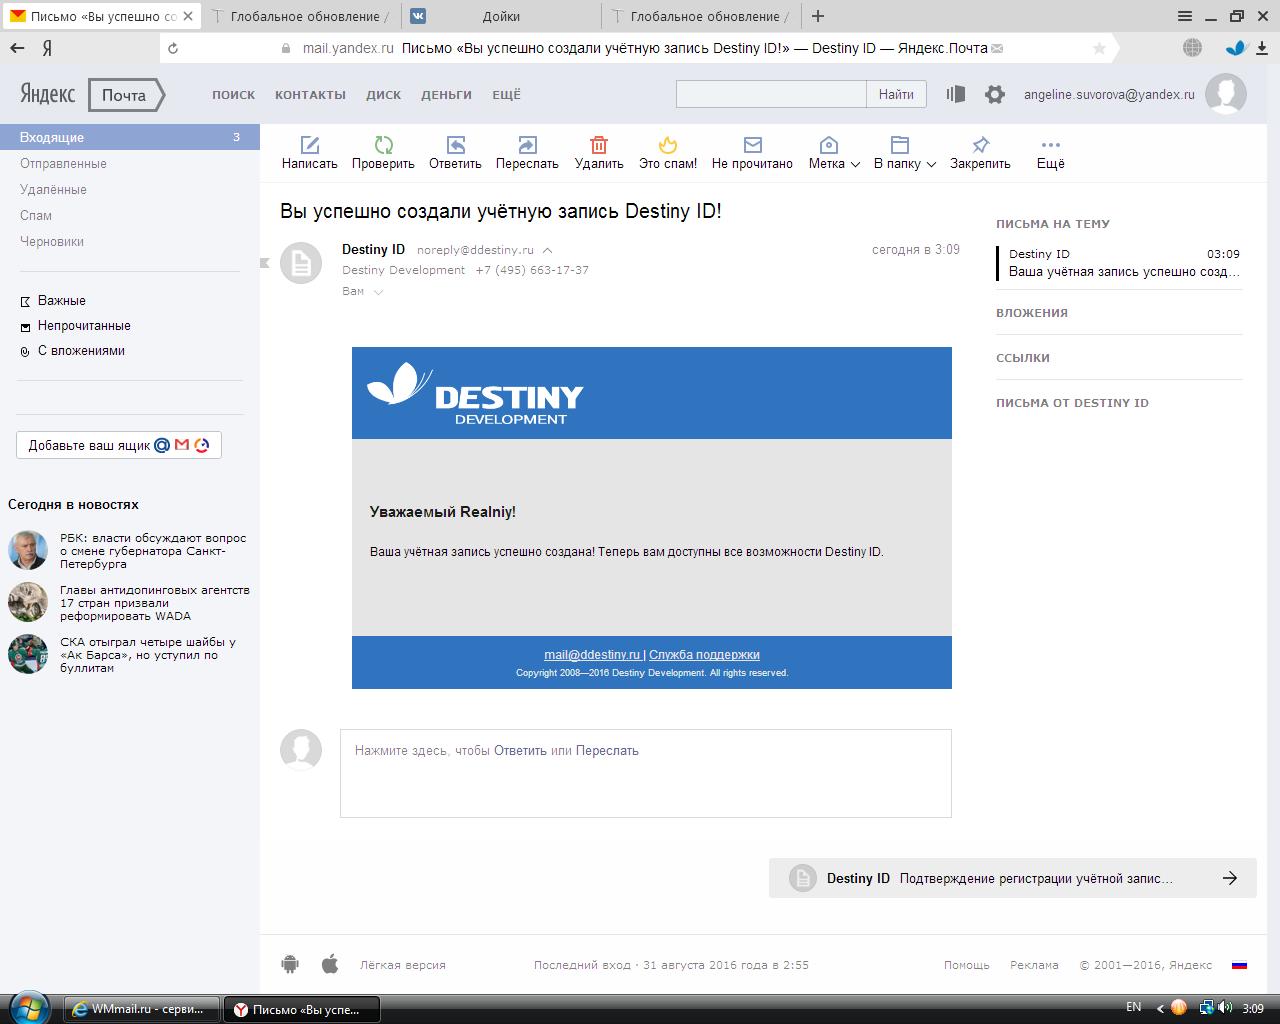Click the Yandex Я home button
Screen dimensions: 1280x1024
pos(47,48)
